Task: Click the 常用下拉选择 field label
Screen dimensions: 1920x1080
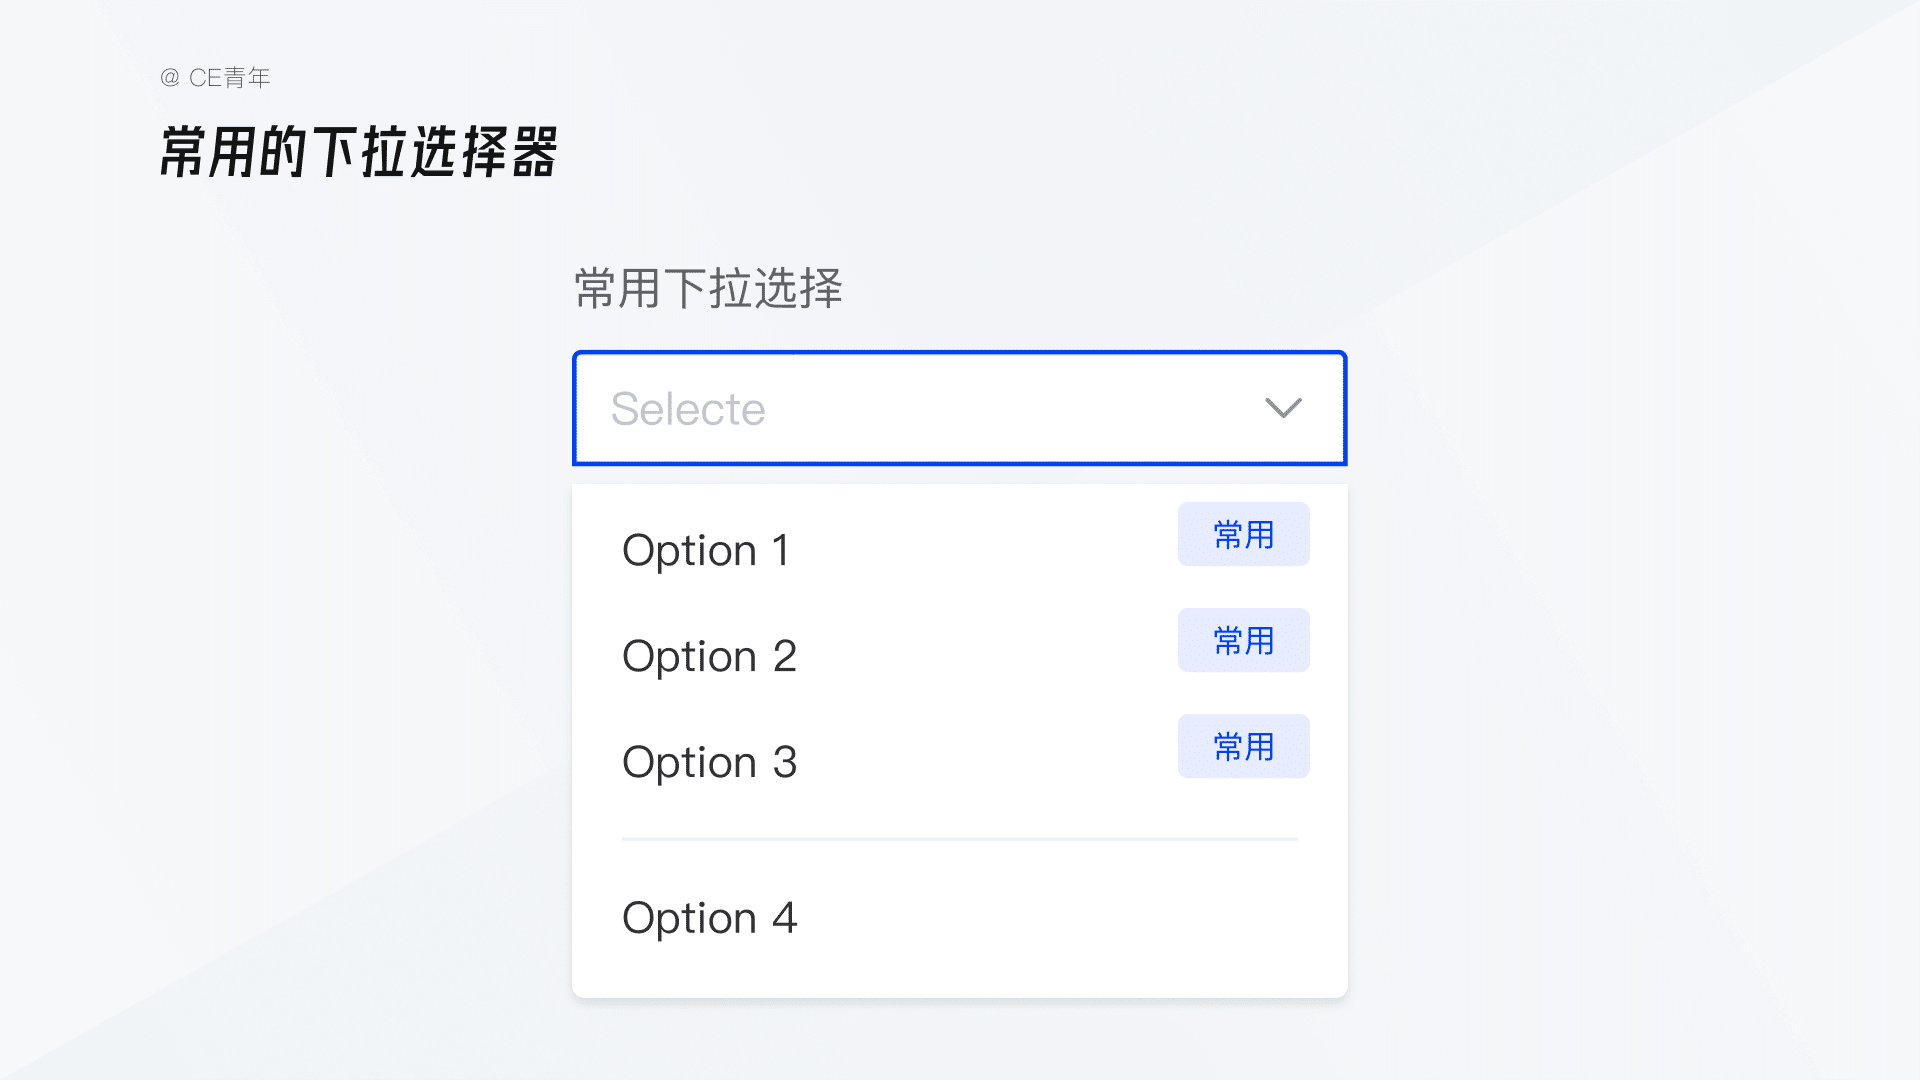Action: 708,289
